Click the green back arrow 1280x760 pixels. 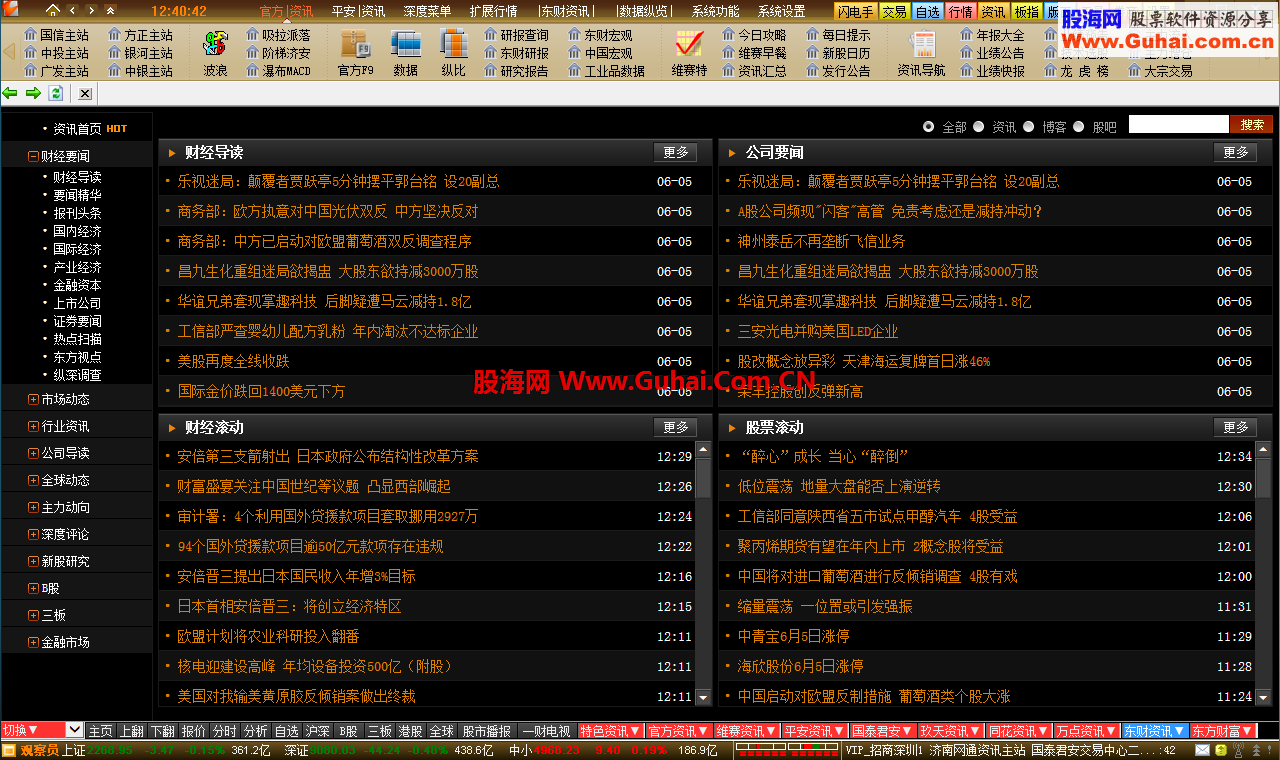point(11,93)
